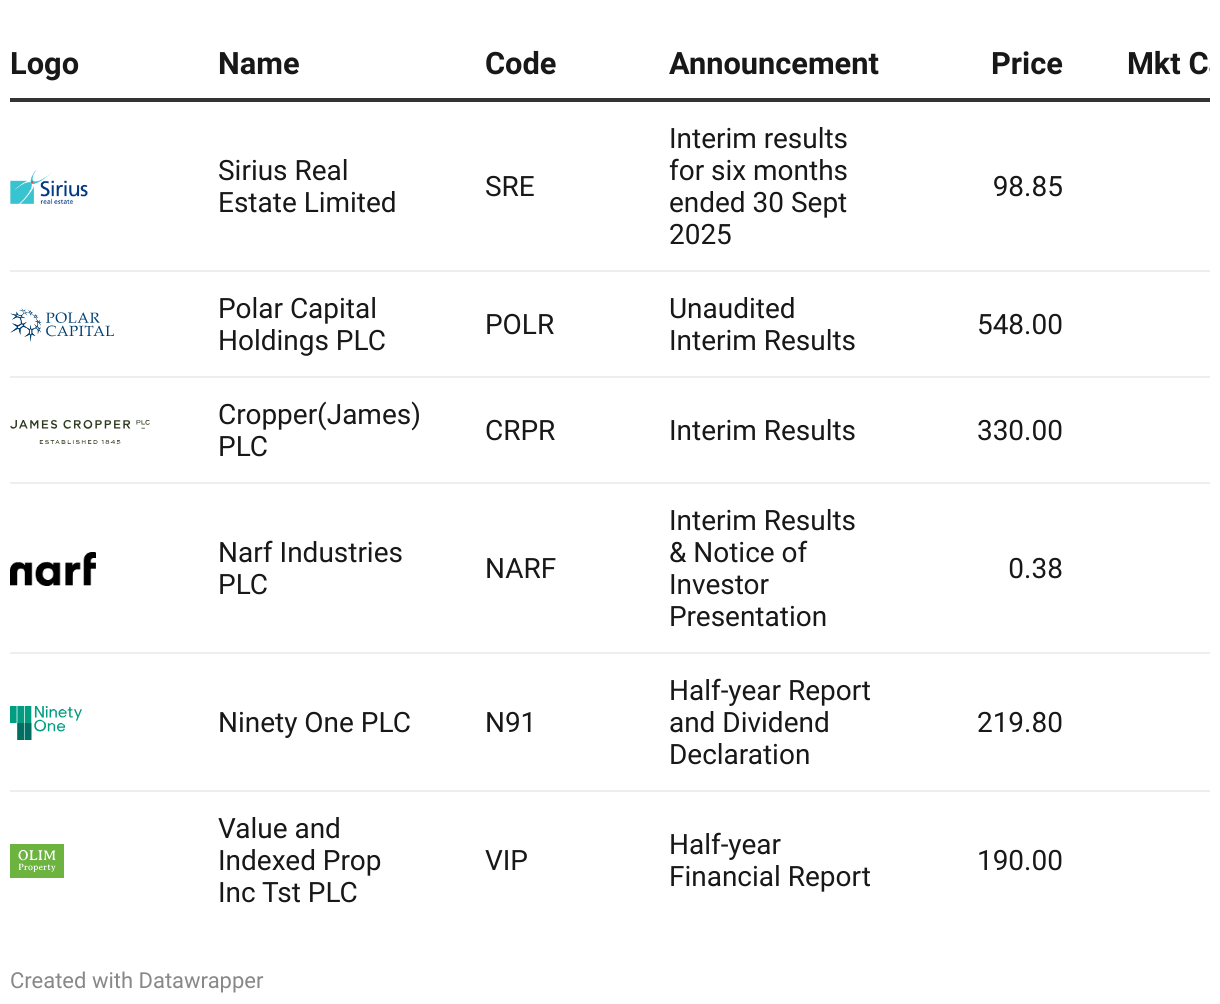1220x1004 pixels.
Task: Open the Created with Datawrapper link
Action: pyautogui.click(x=137, y=981)
